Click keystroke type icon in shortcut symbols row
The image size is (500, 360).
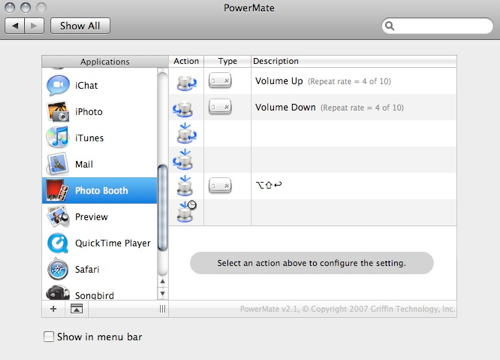click(x=220, y=186)
